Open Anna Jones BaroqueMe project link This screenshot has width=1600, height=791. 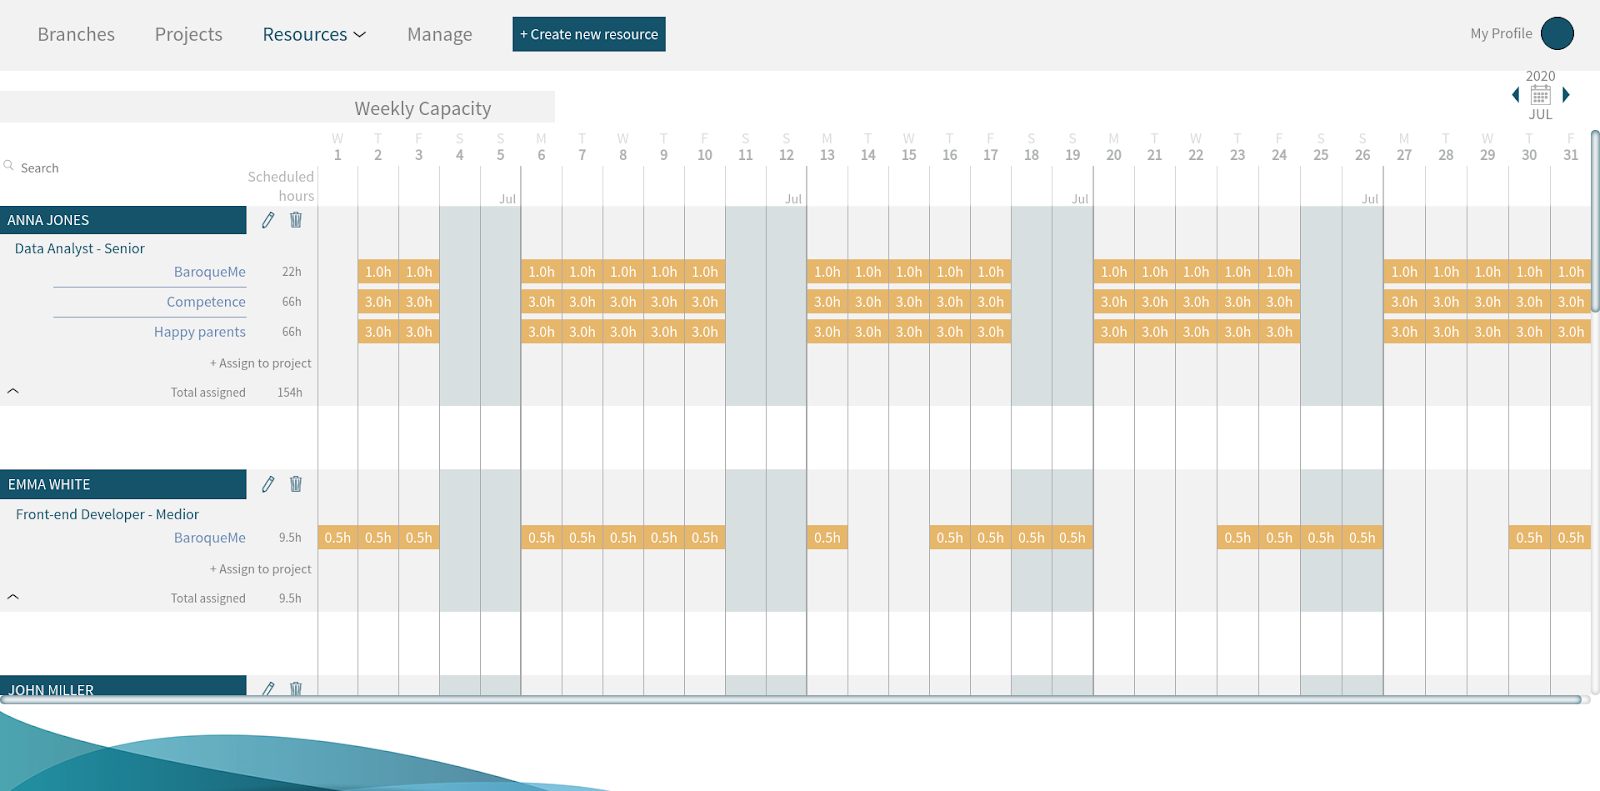pos(210,272)
